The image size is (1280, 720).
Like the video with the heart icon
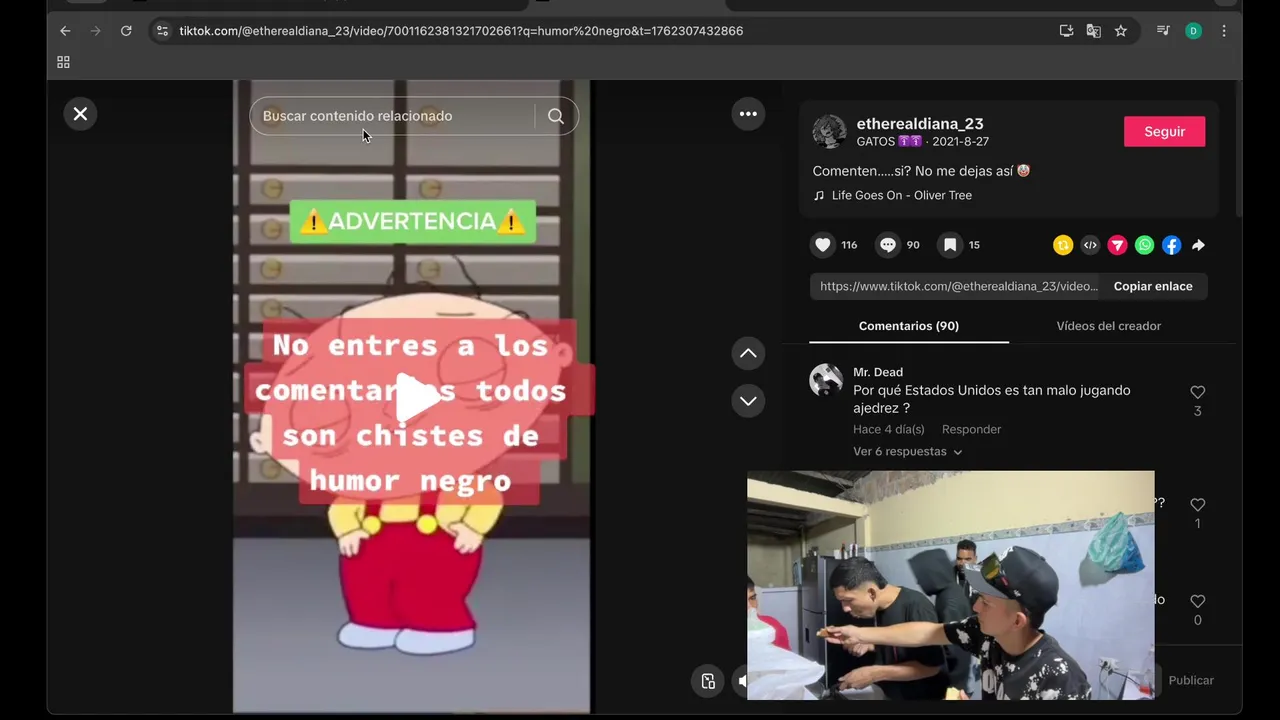(x=823, y=245)
